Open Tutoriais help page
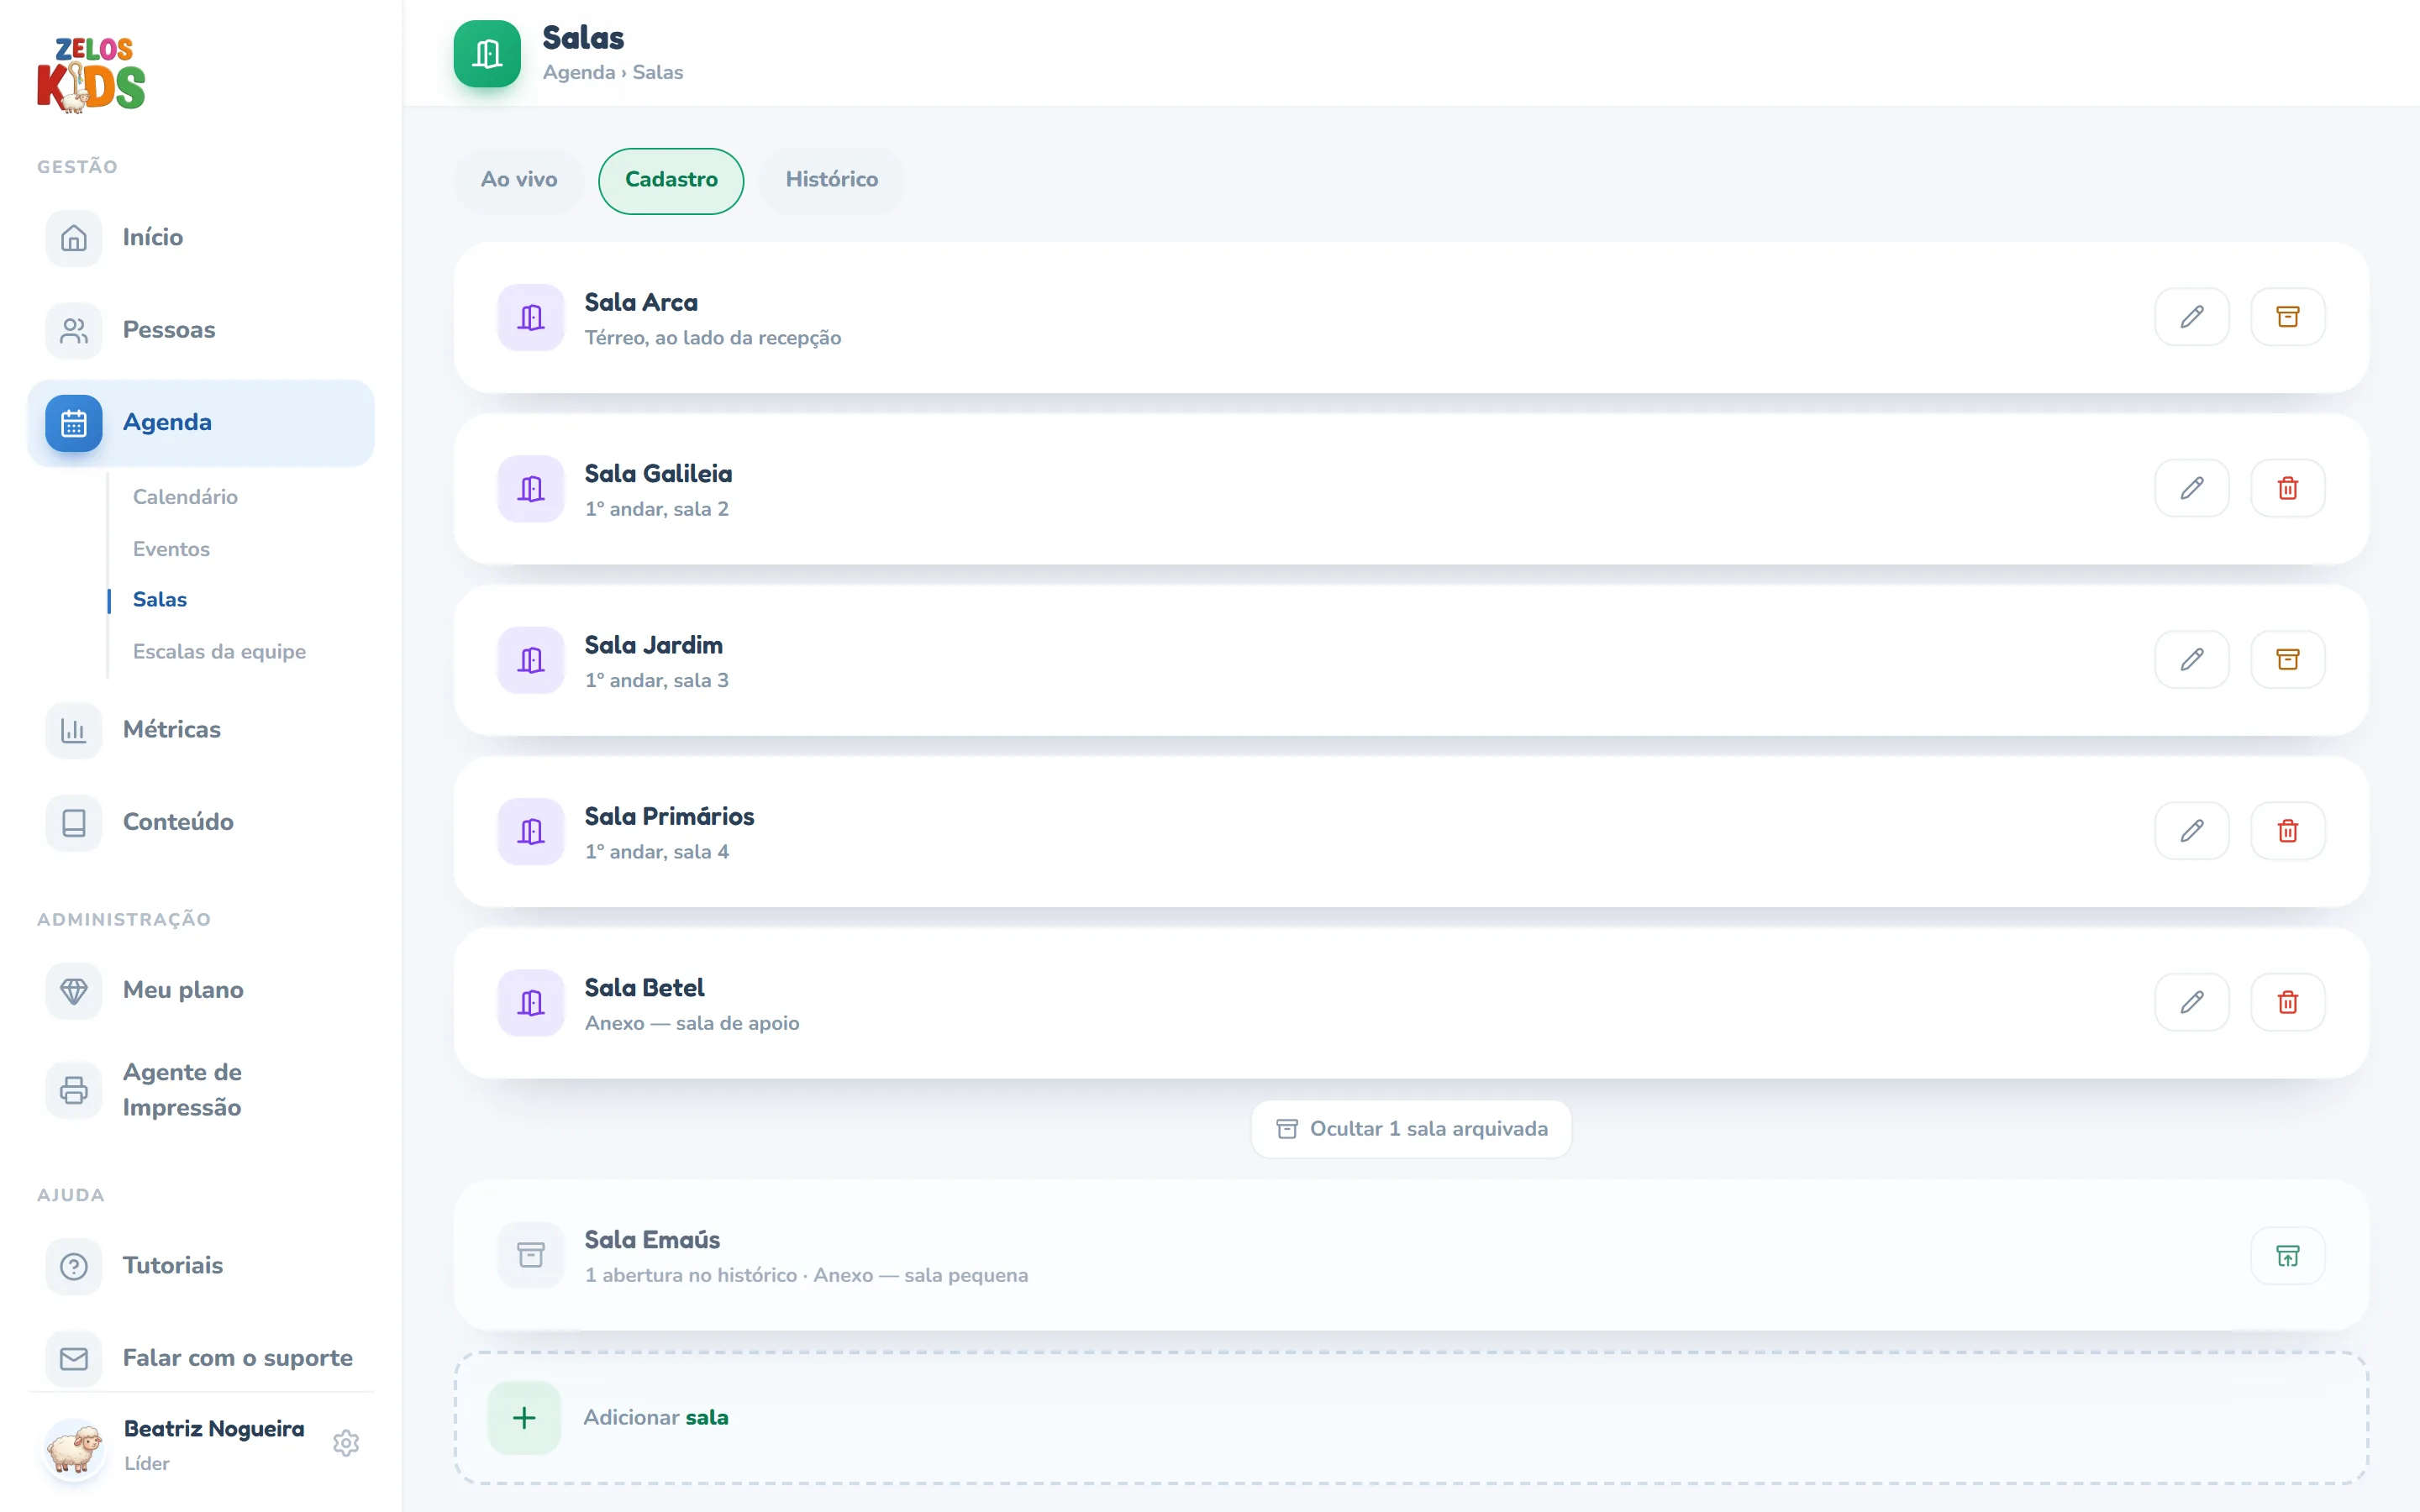 pos(201,1266)
